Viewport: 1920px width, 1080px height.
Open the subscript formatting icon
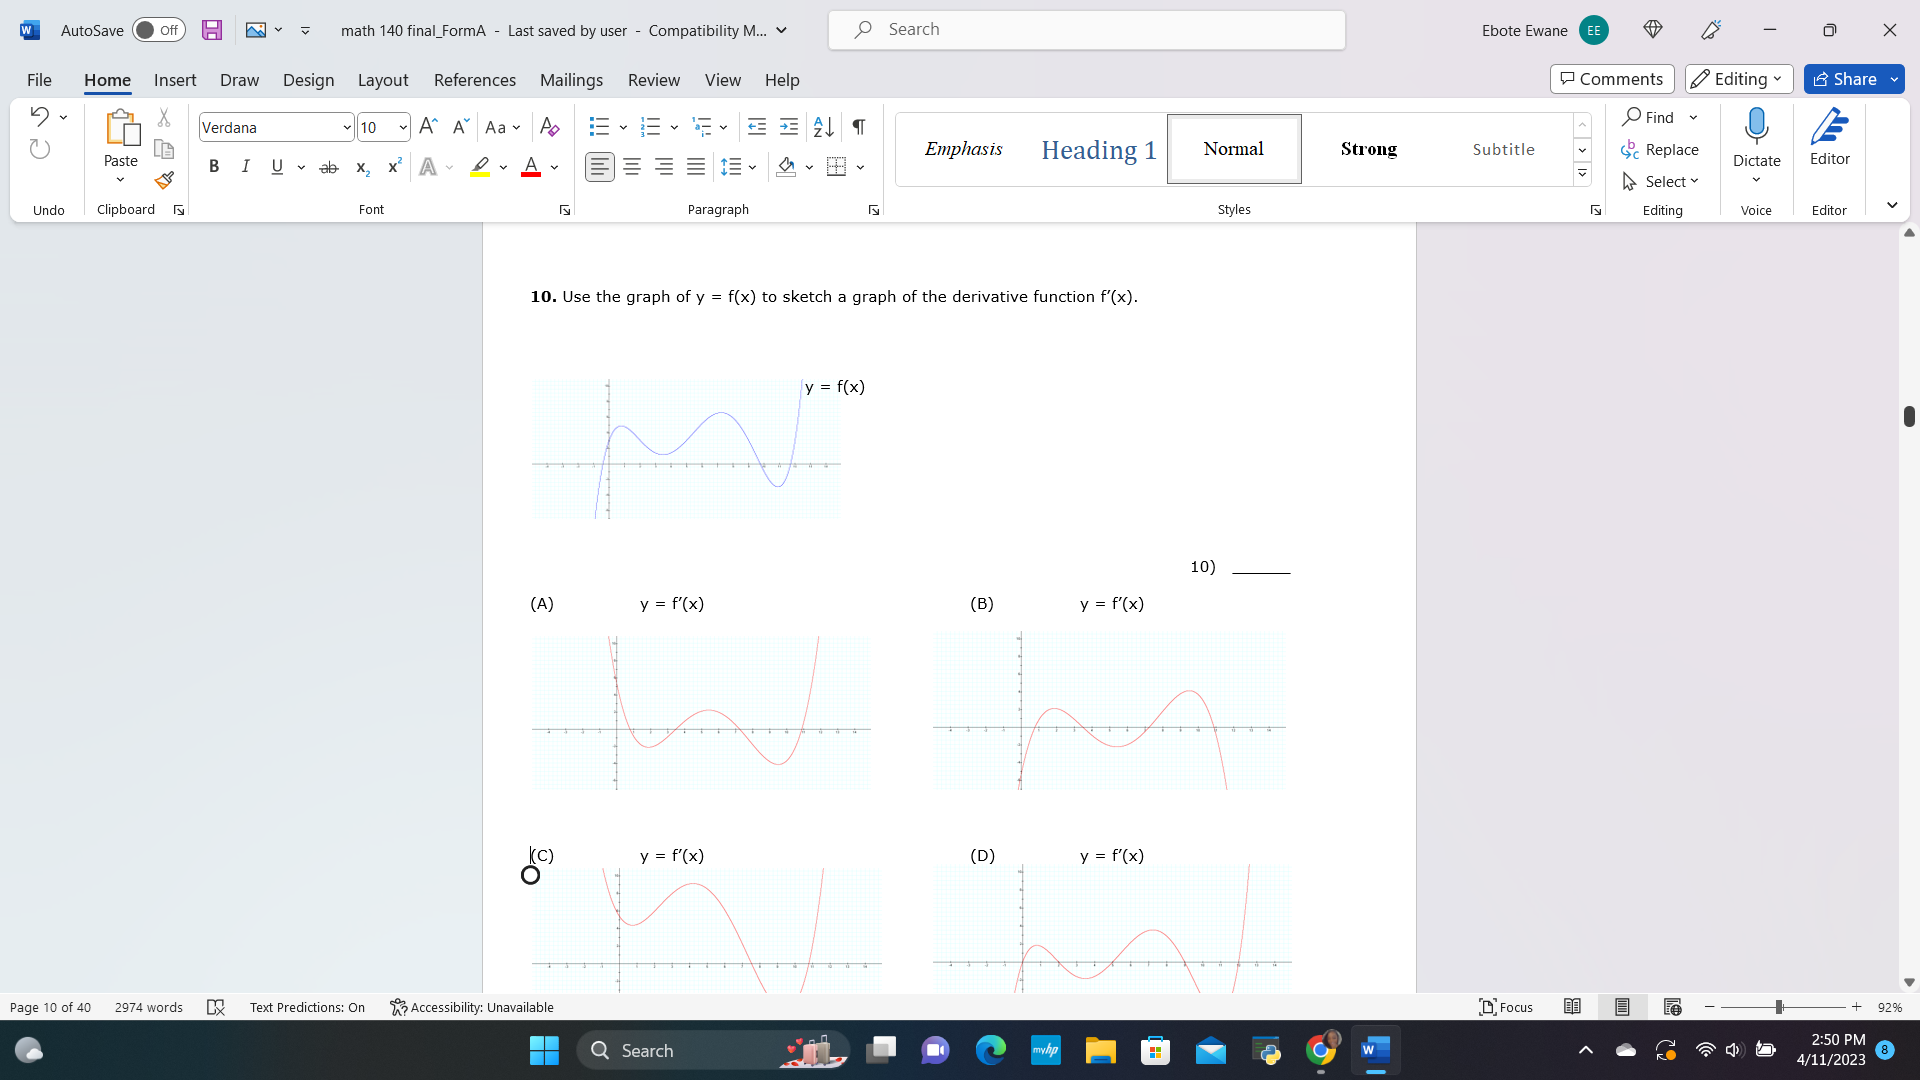coord(361,167)
